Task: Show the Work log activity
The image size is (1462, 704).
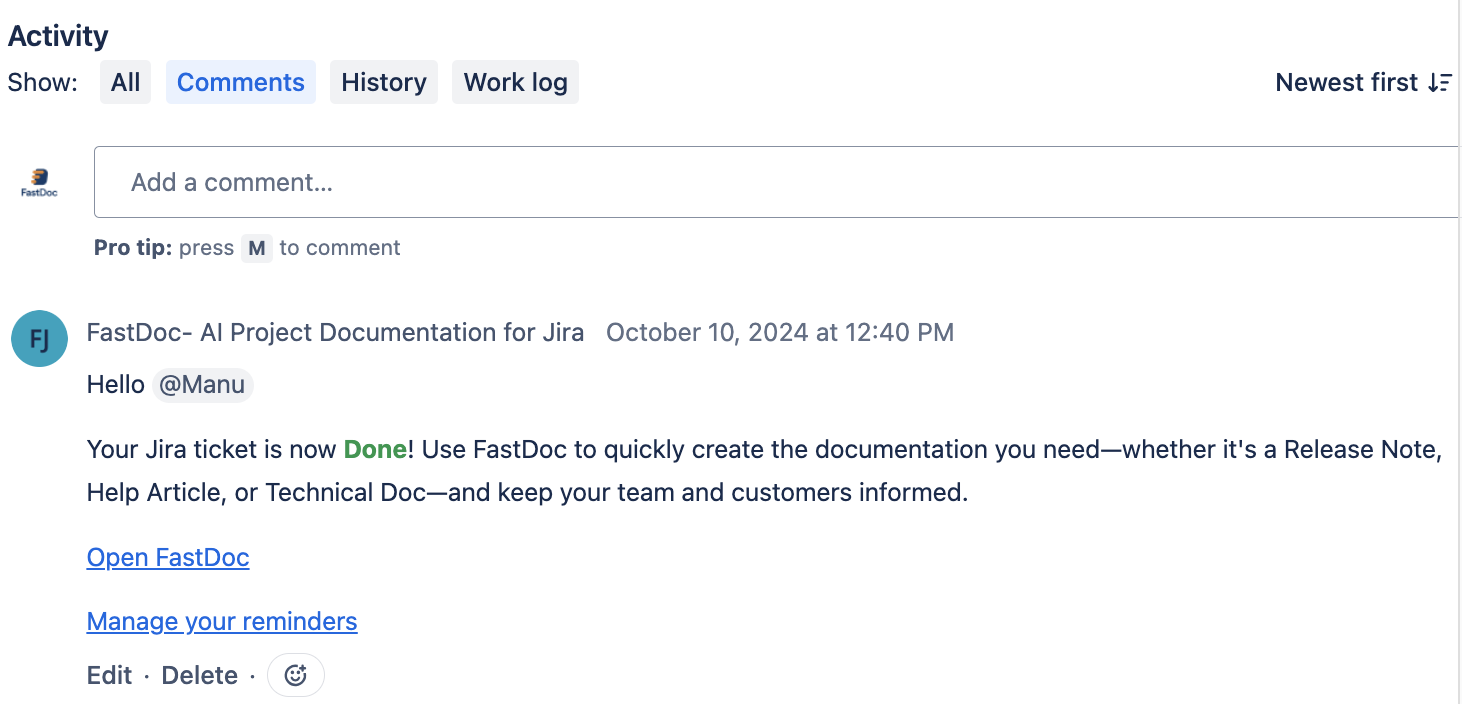Action: (x=515, y=82)
